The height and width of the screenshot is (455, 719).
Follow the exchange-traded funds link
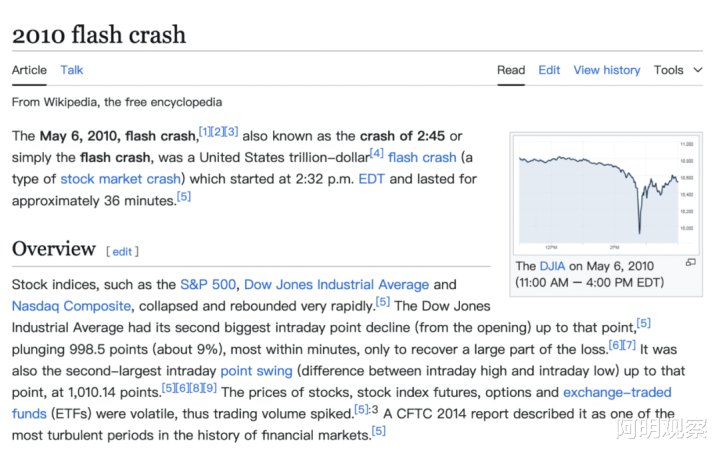coord(617,393)
